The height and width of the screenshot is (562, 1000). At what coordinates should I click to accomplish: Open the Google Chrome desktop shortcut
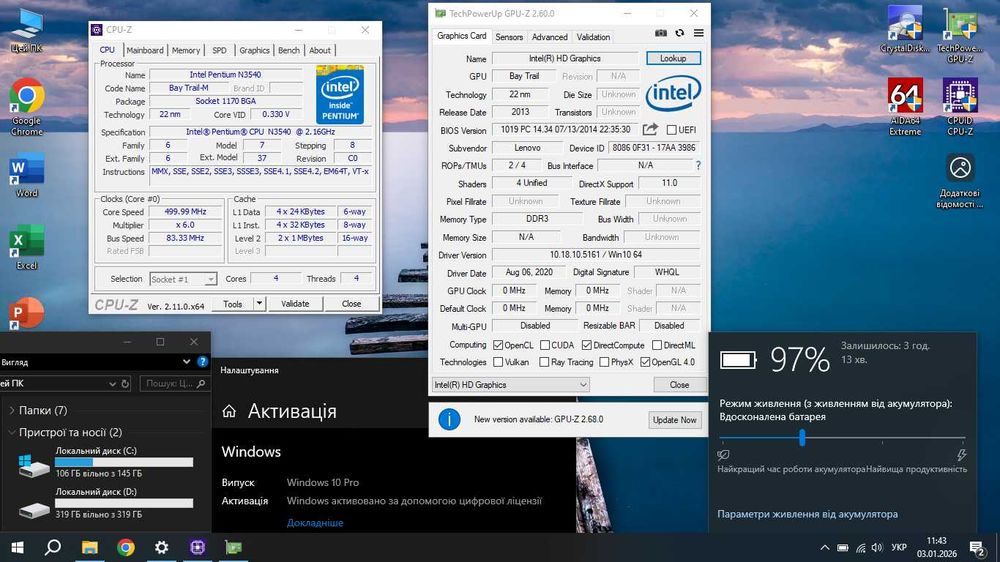pyautogui.click(x=27, y=107)
